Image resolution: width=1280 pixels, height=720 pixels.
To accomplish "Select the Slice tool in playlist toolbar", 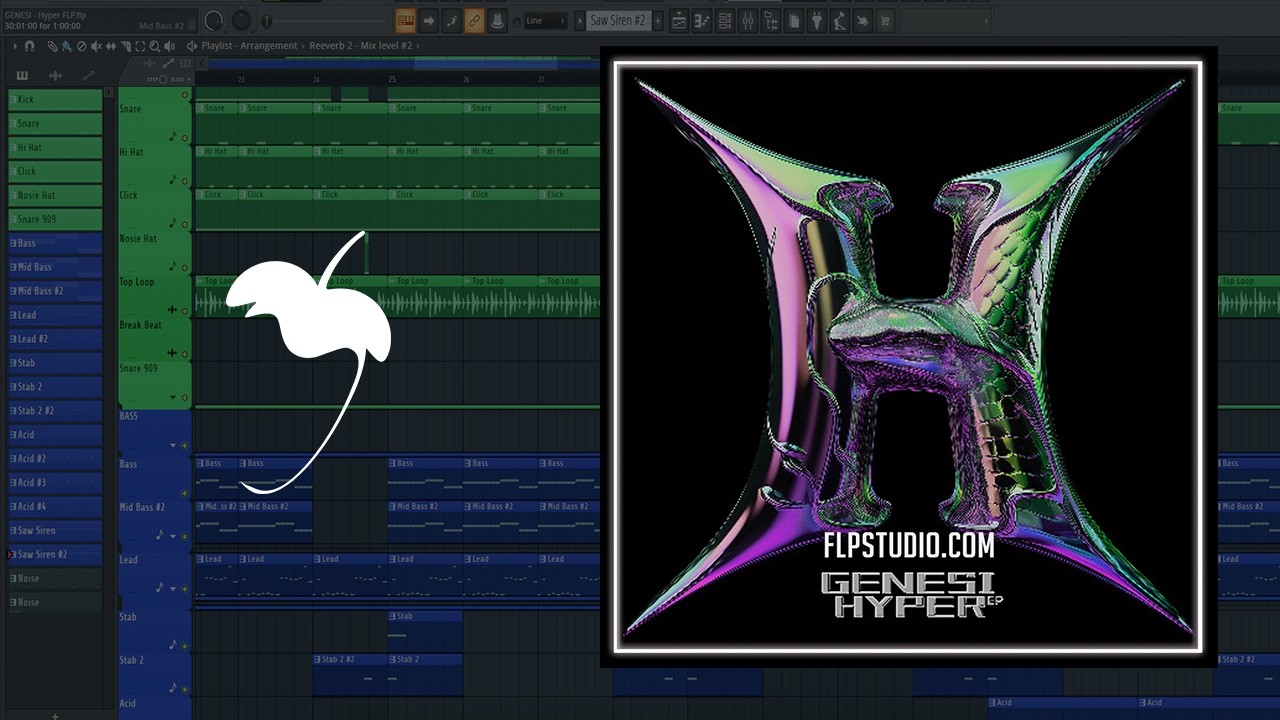I will [126, 46].
